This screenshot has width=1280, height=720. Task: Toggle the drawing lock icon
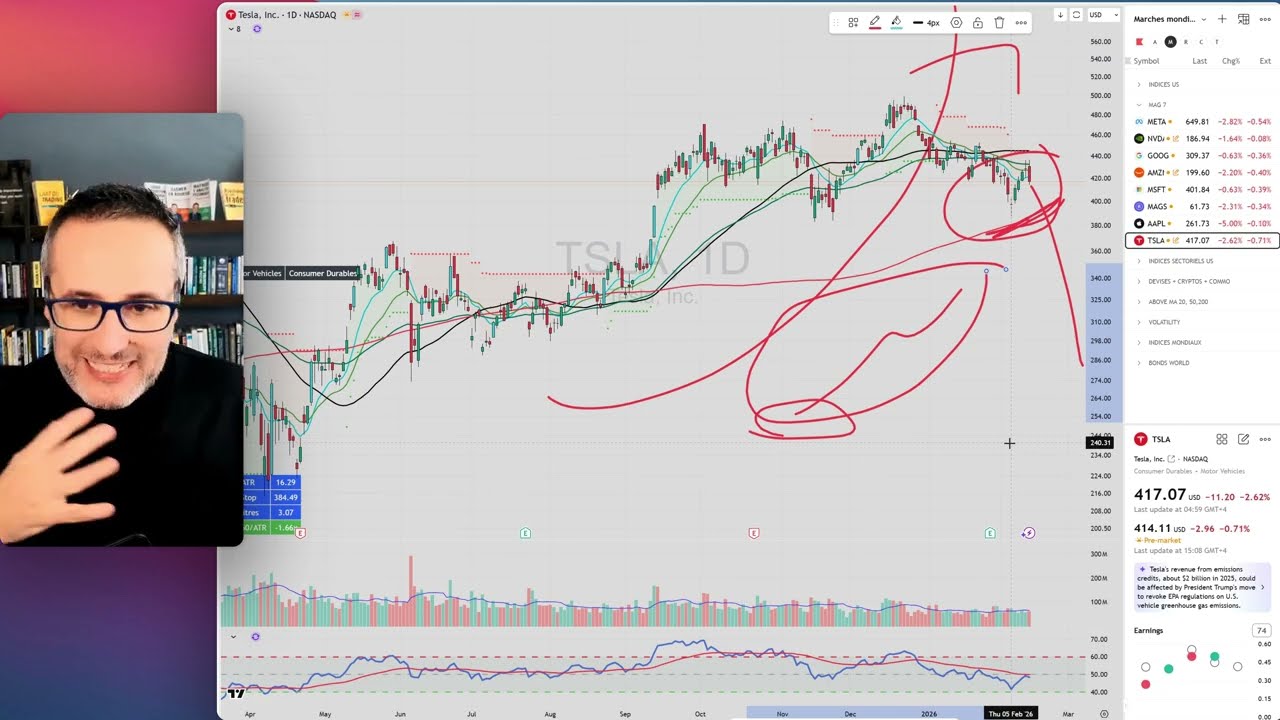977,22
